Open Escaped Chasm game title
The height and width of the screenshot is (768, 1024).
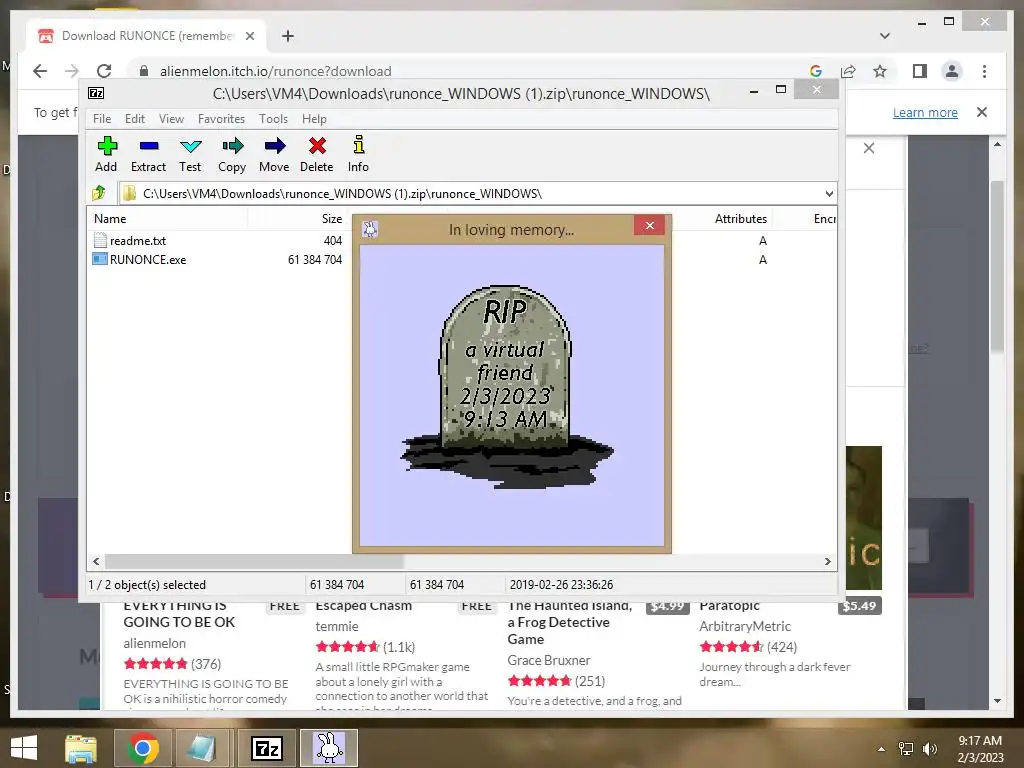coord(364,606)
